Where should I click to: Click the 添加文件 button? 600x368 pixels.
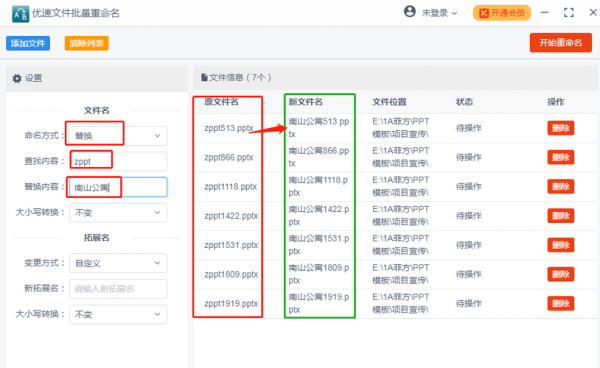pos(28,43)
